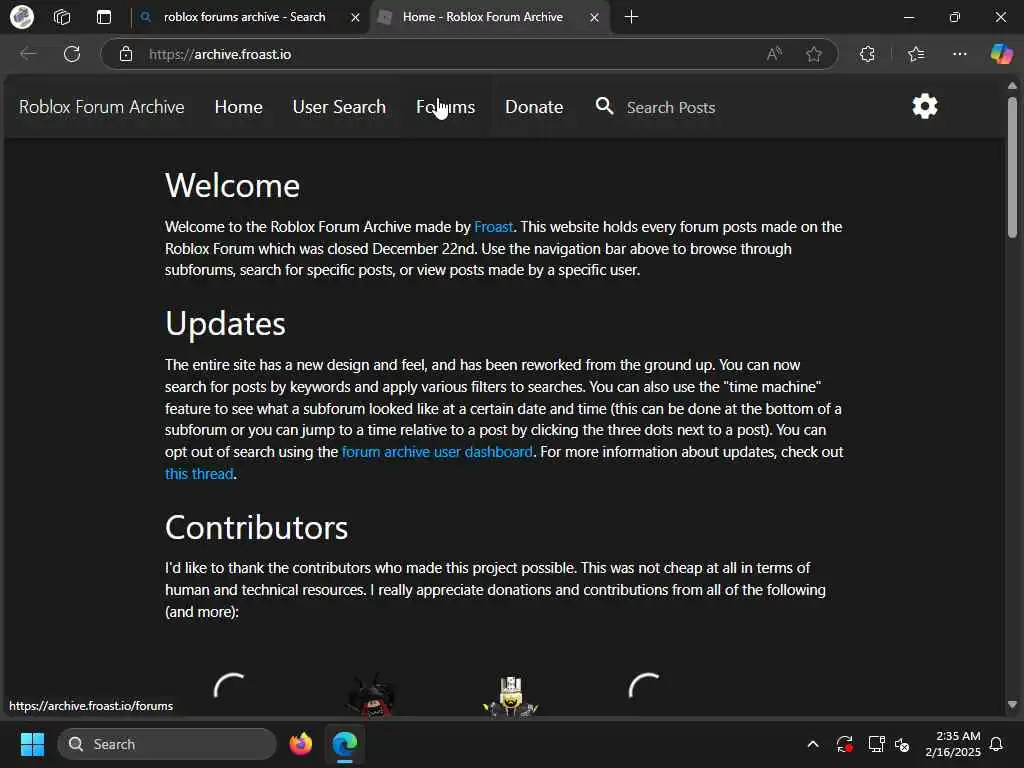This screenshot has height=768, width=1024.
Task: Open tab actions menu icon
Action: coord(104,17)
